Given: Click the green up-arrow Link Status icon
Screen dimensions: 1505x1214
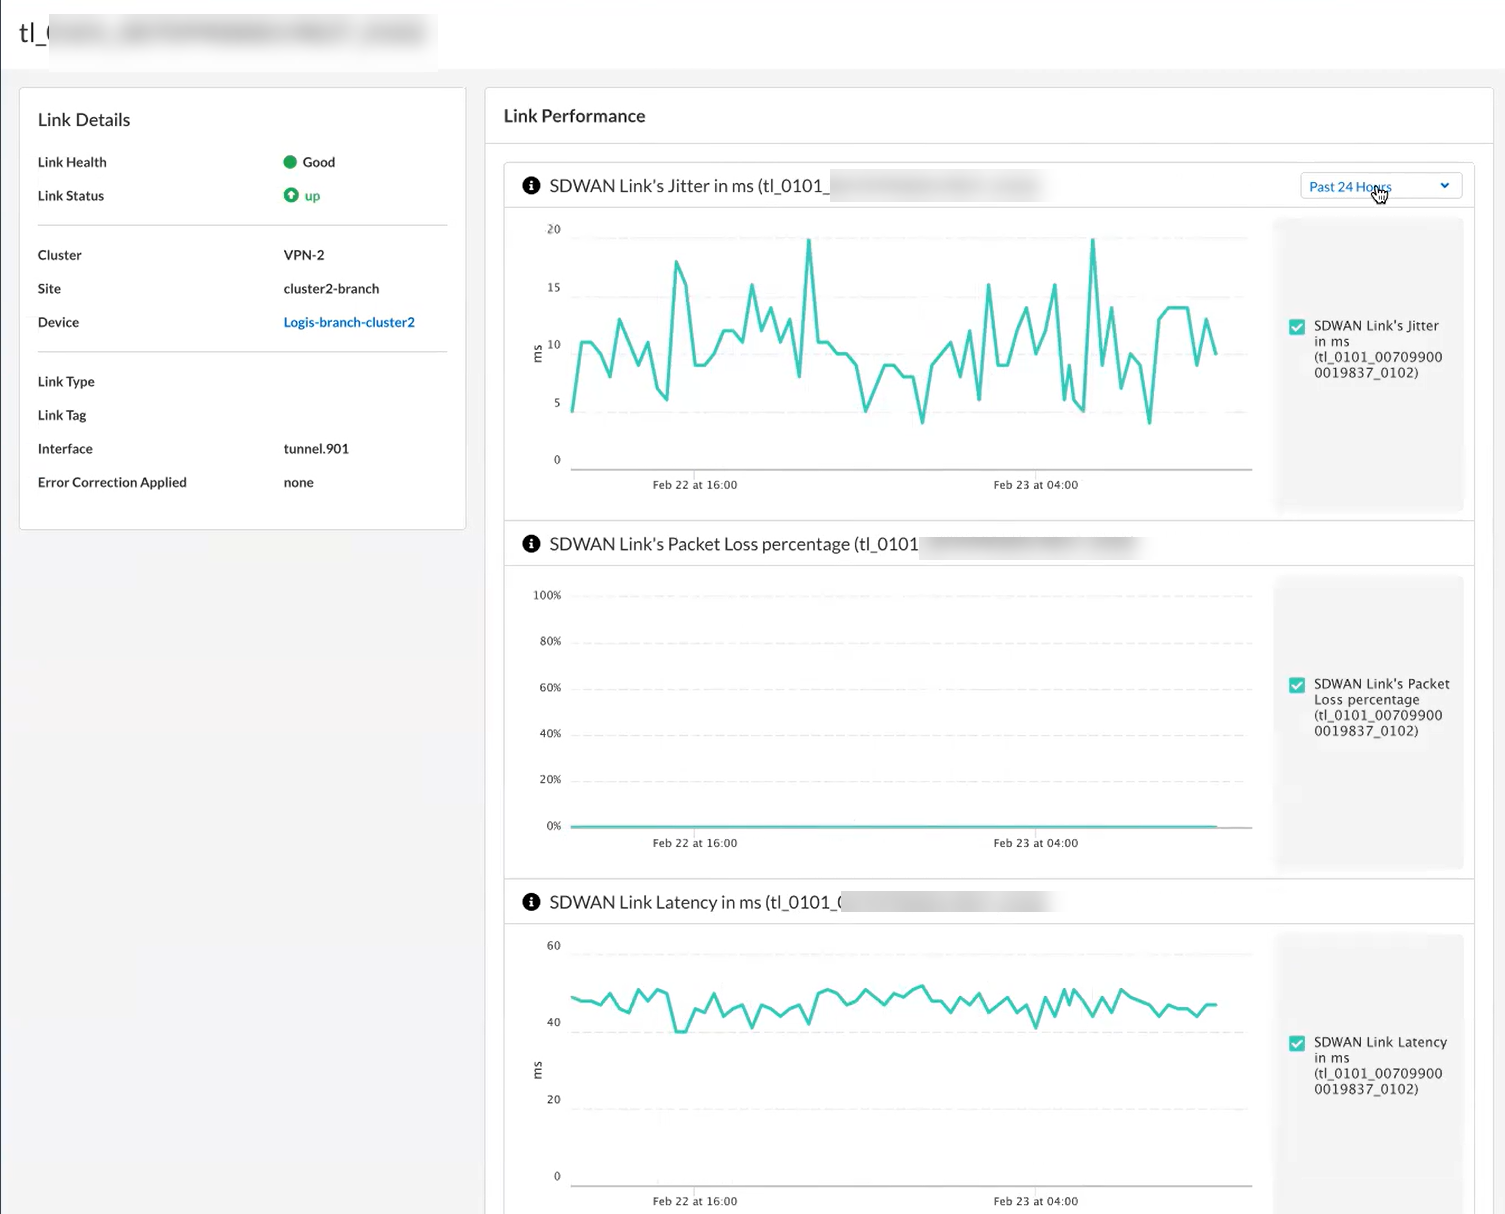Looking at the screenshot, I should tap(291, 196).
